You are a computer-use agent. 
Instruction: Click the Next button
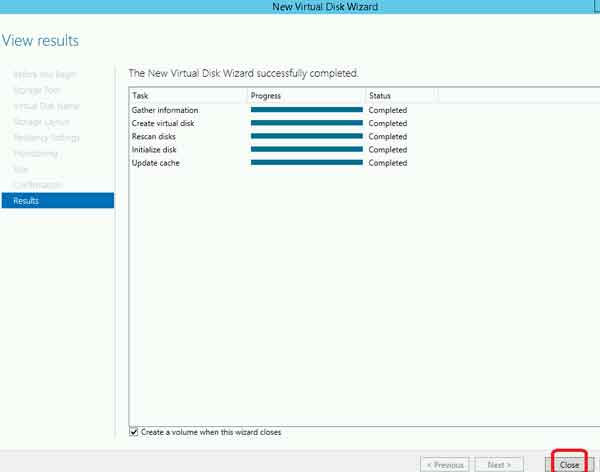pos(499,465)
